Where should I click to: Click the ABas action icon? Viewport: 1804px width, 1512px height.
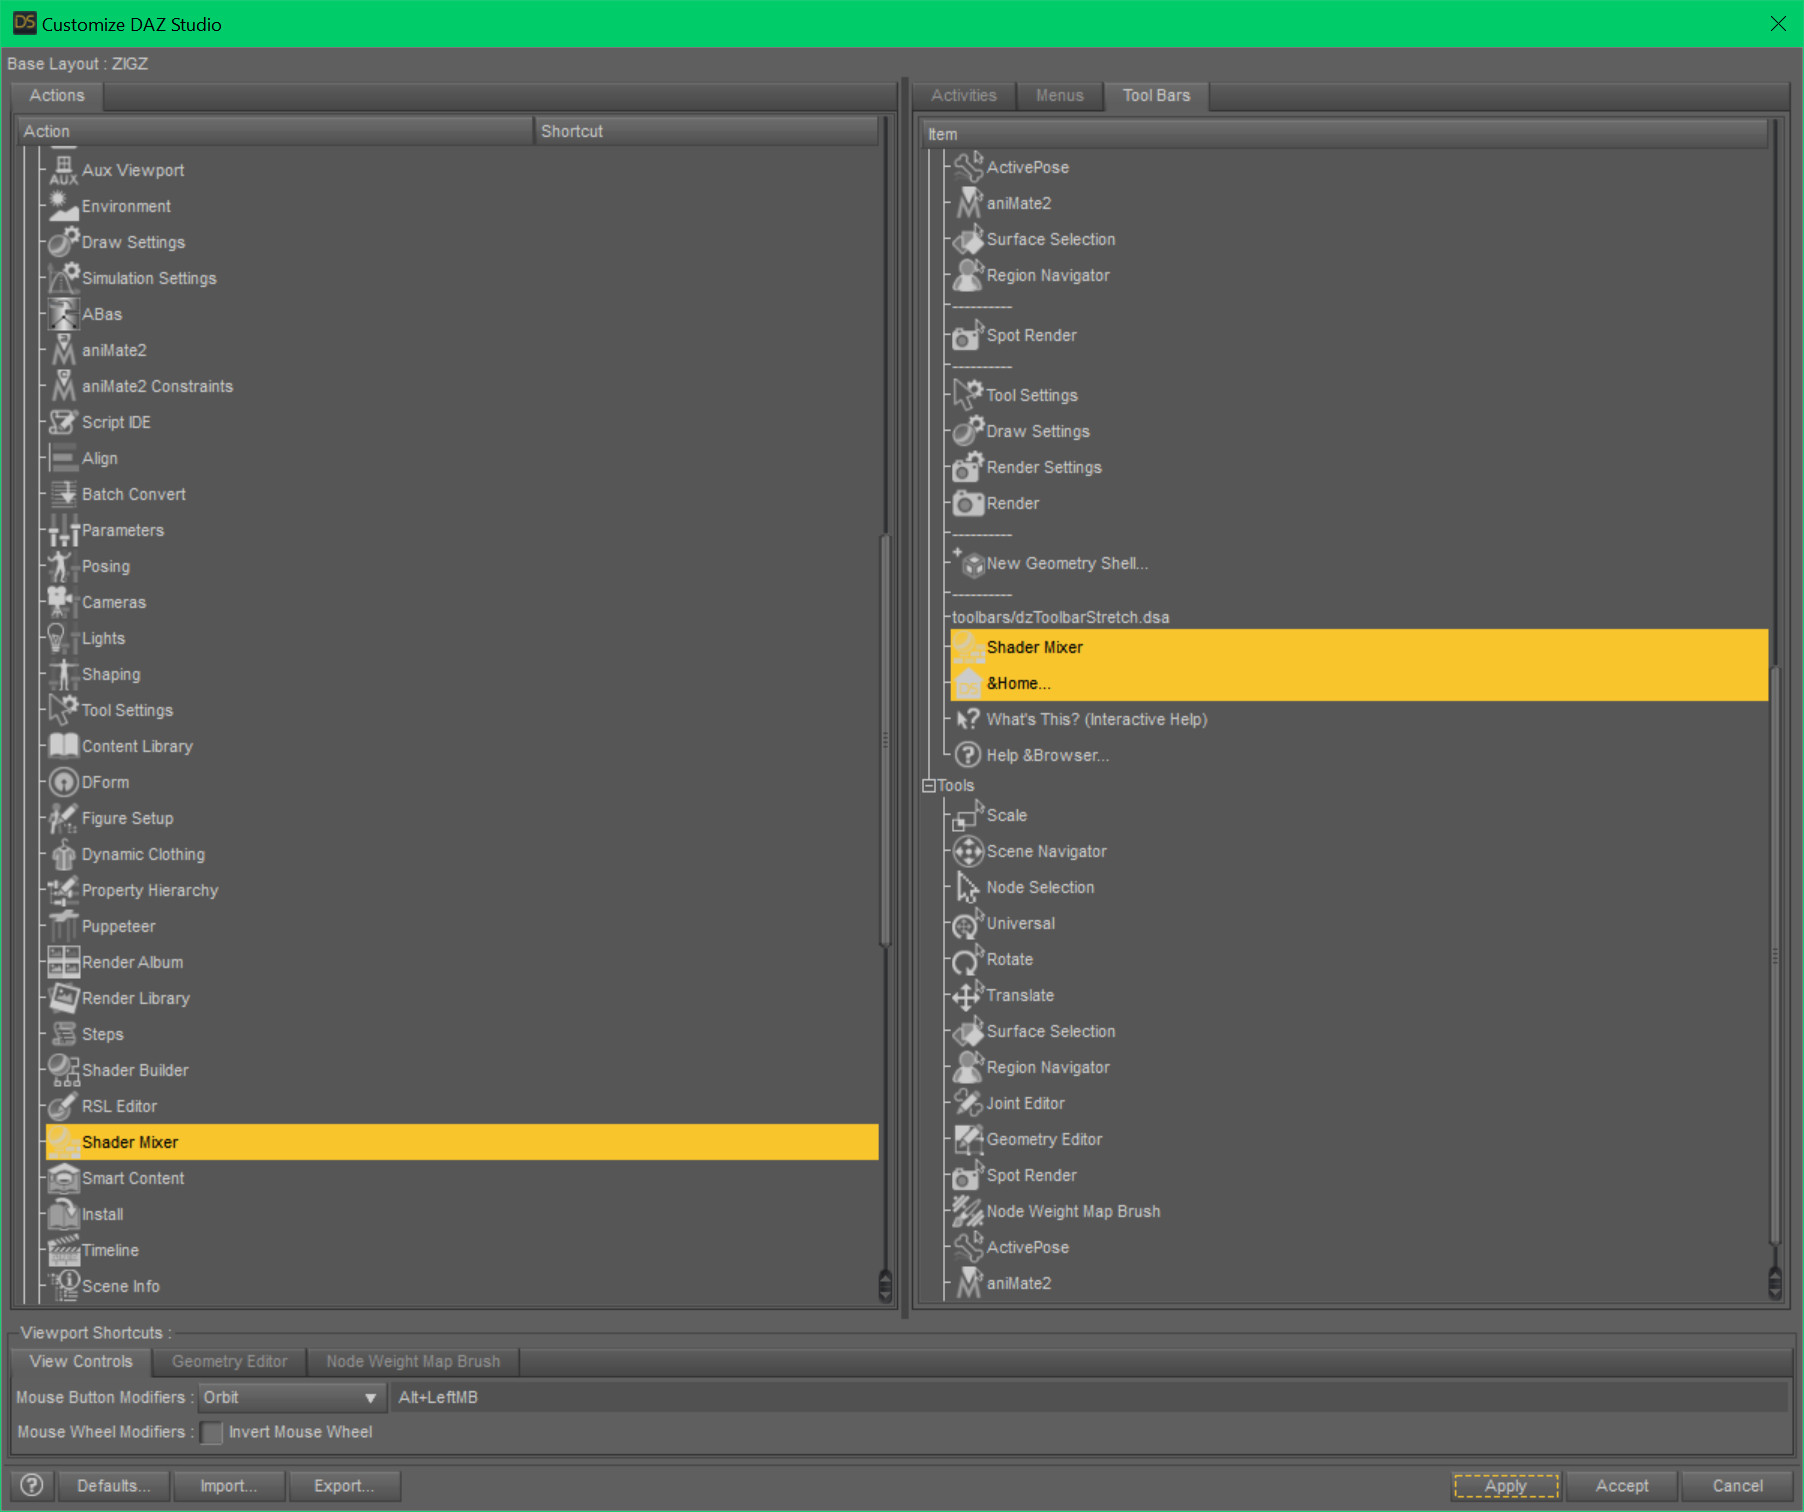pyautogui.click(x=63, y=314)
